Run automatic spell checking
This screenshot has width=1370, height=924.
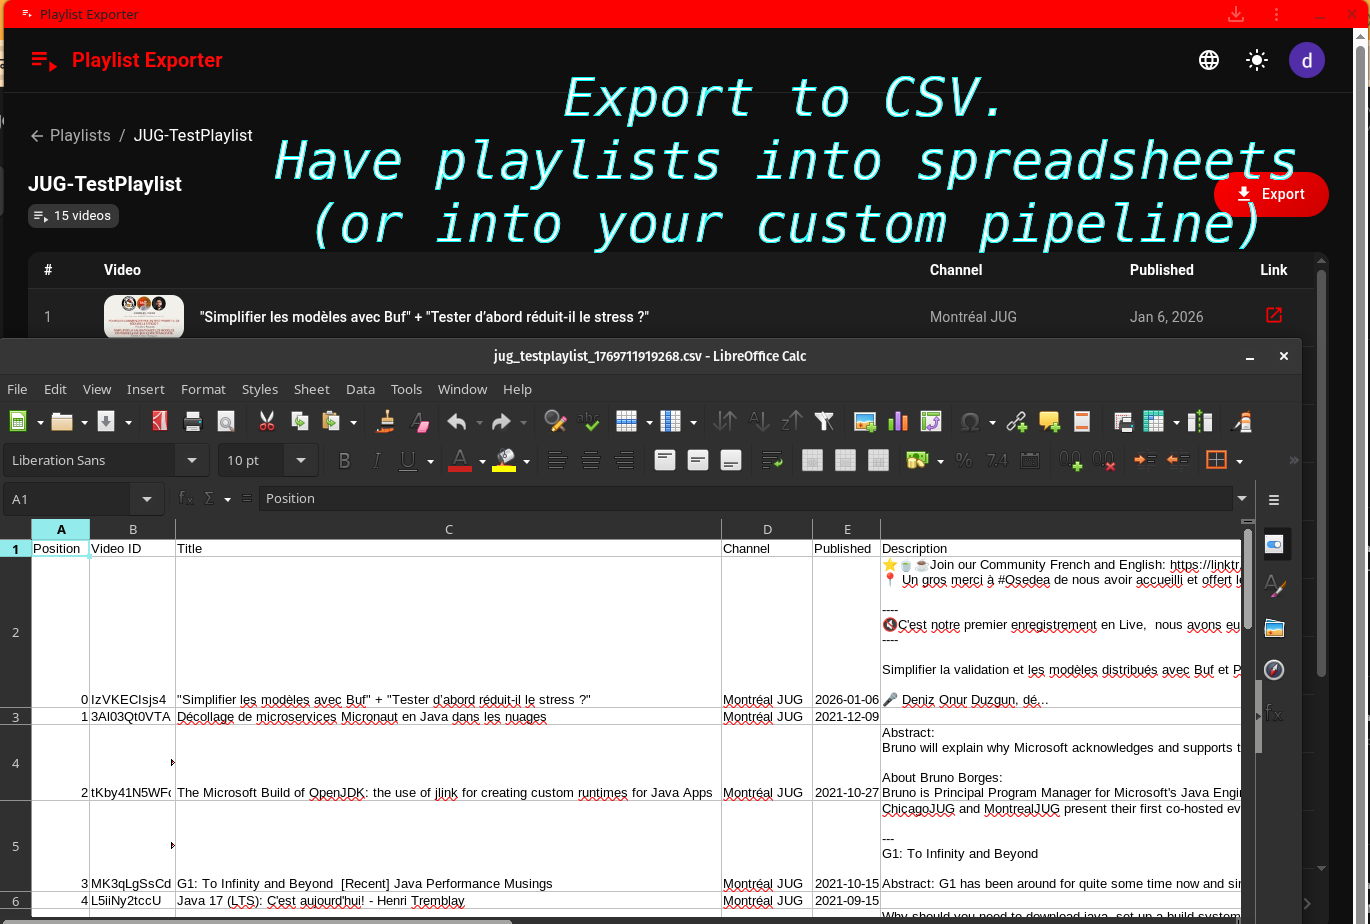(590, 421)
